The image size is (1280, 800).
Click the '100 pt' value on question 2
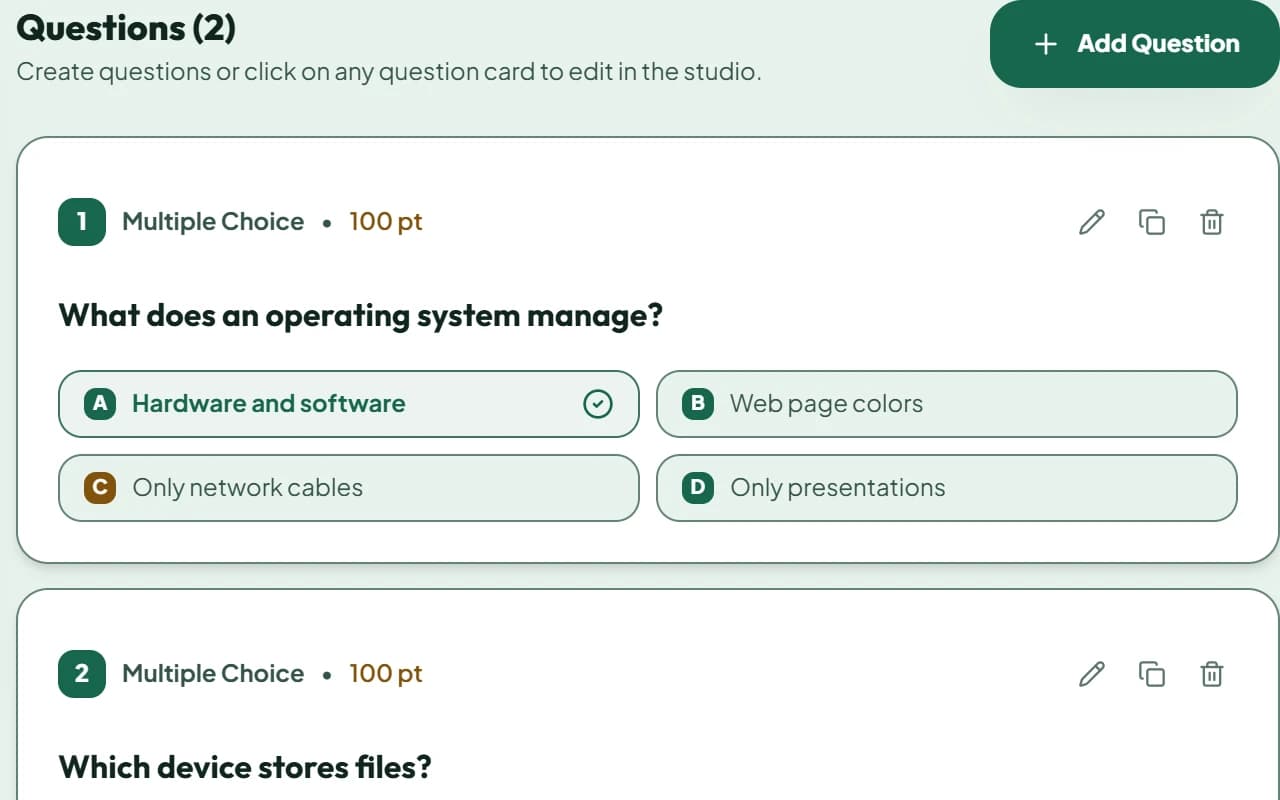point(386,674)
